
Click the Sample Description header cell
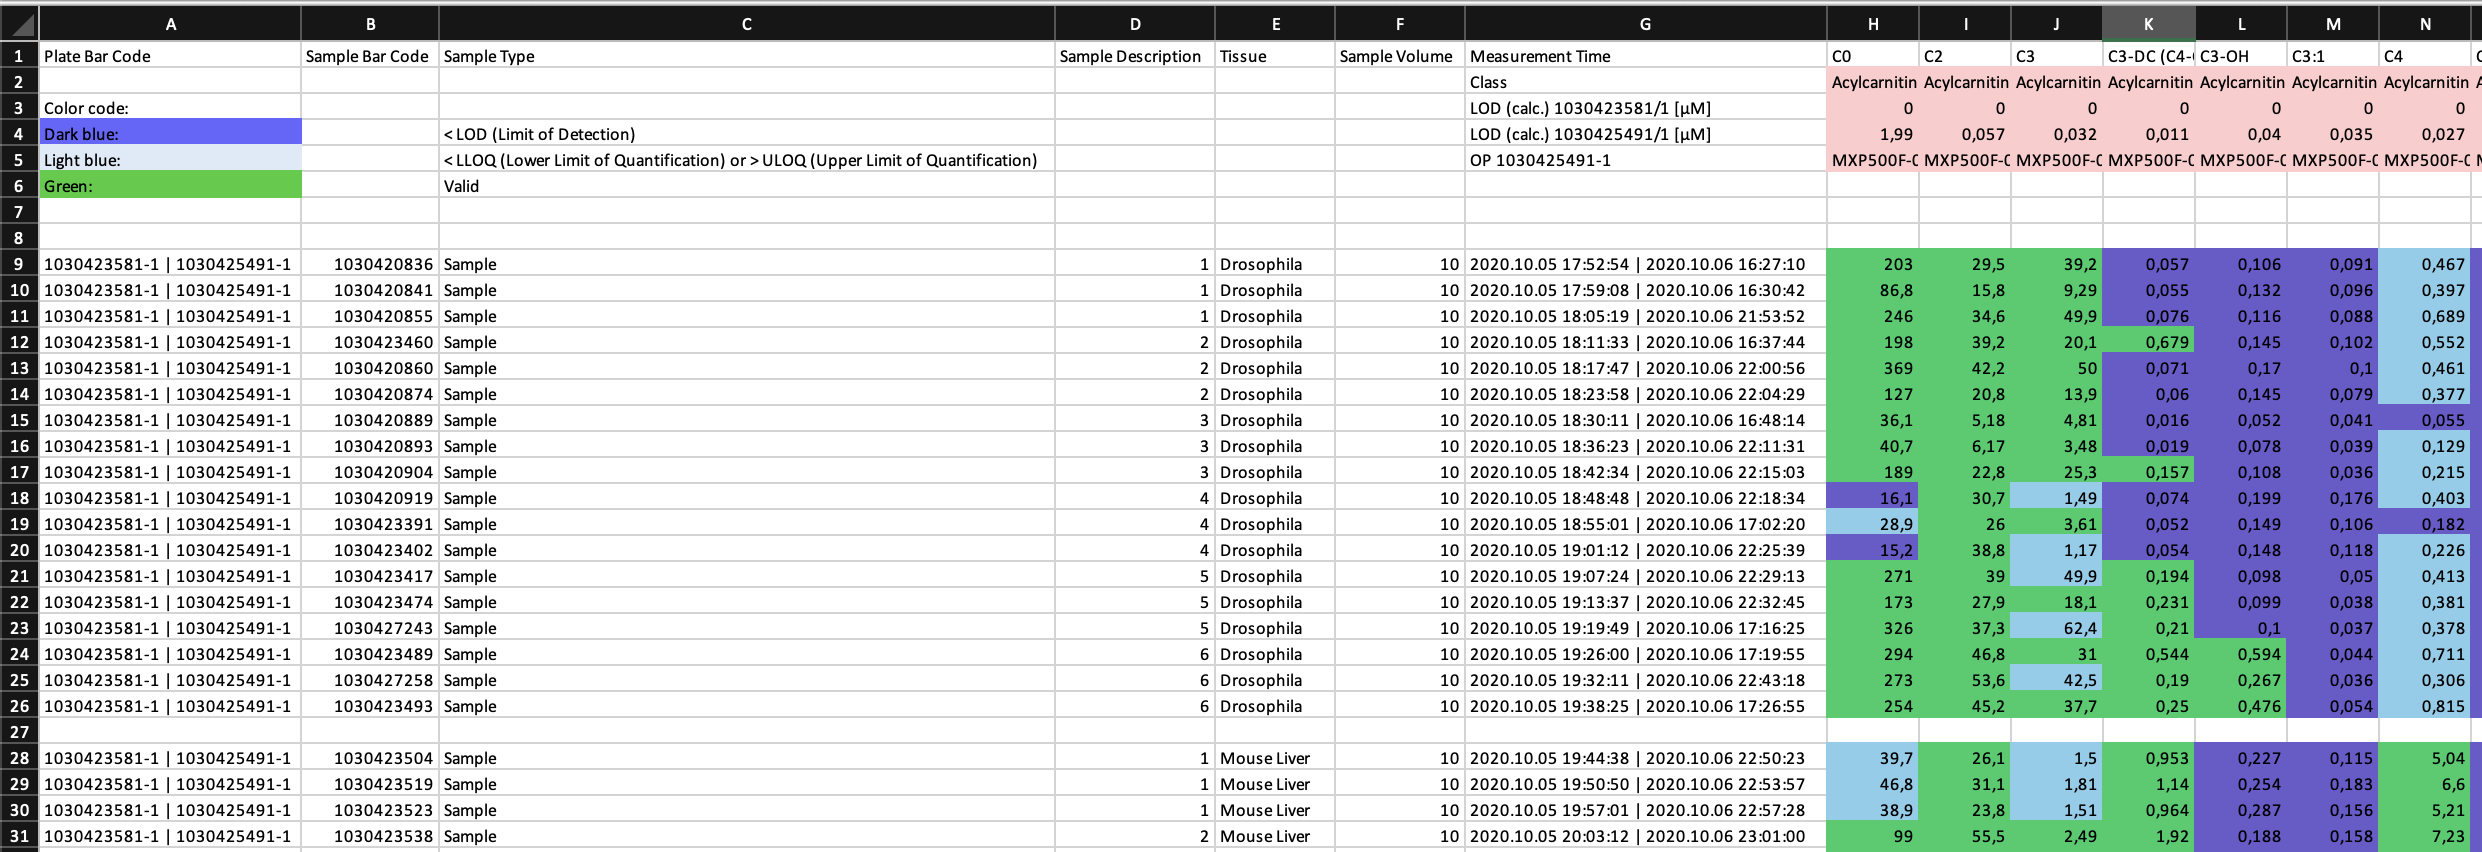(1134, 56)
